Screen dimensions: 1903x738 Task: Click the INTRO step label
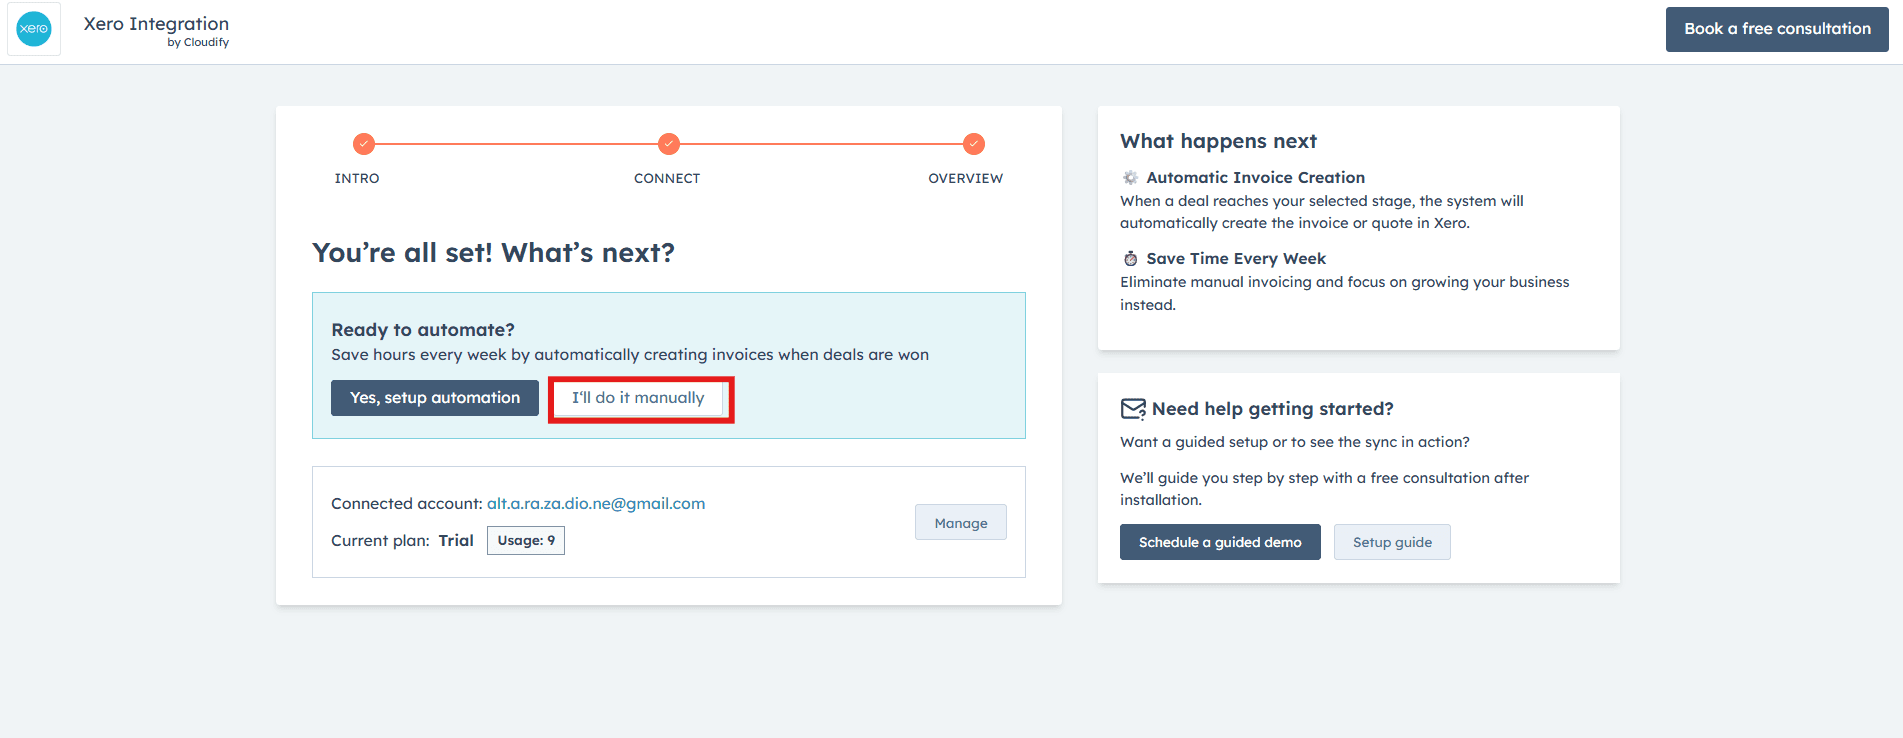coord(357,178)
